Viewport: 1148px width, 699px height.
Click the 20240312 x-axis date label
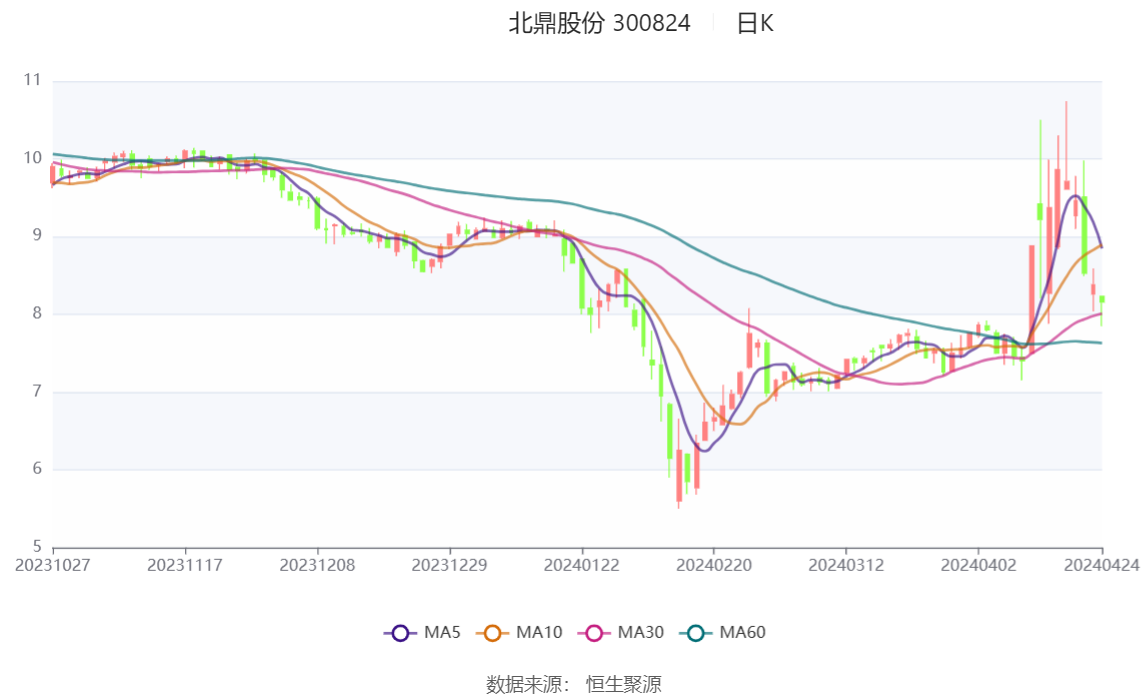(846, 565)
